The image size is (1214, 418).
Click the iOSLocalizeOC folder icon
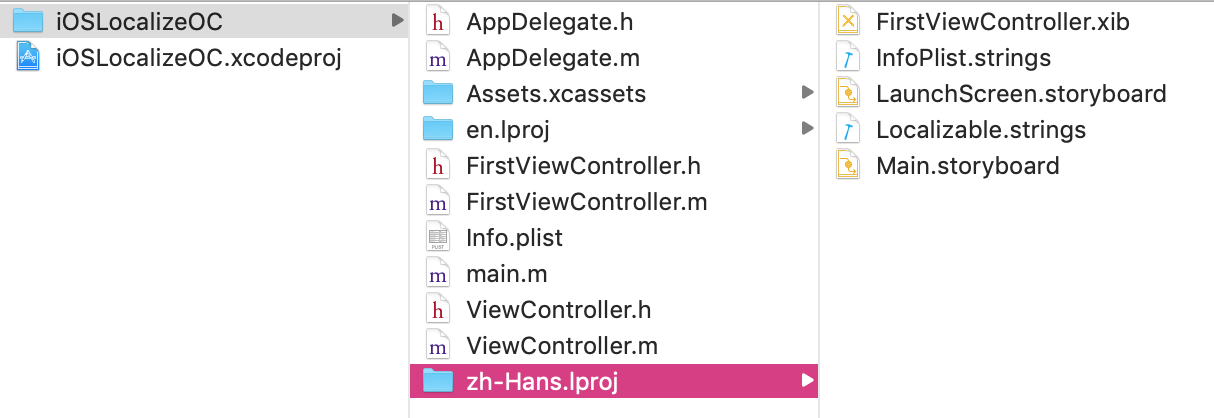pos(28,21)
